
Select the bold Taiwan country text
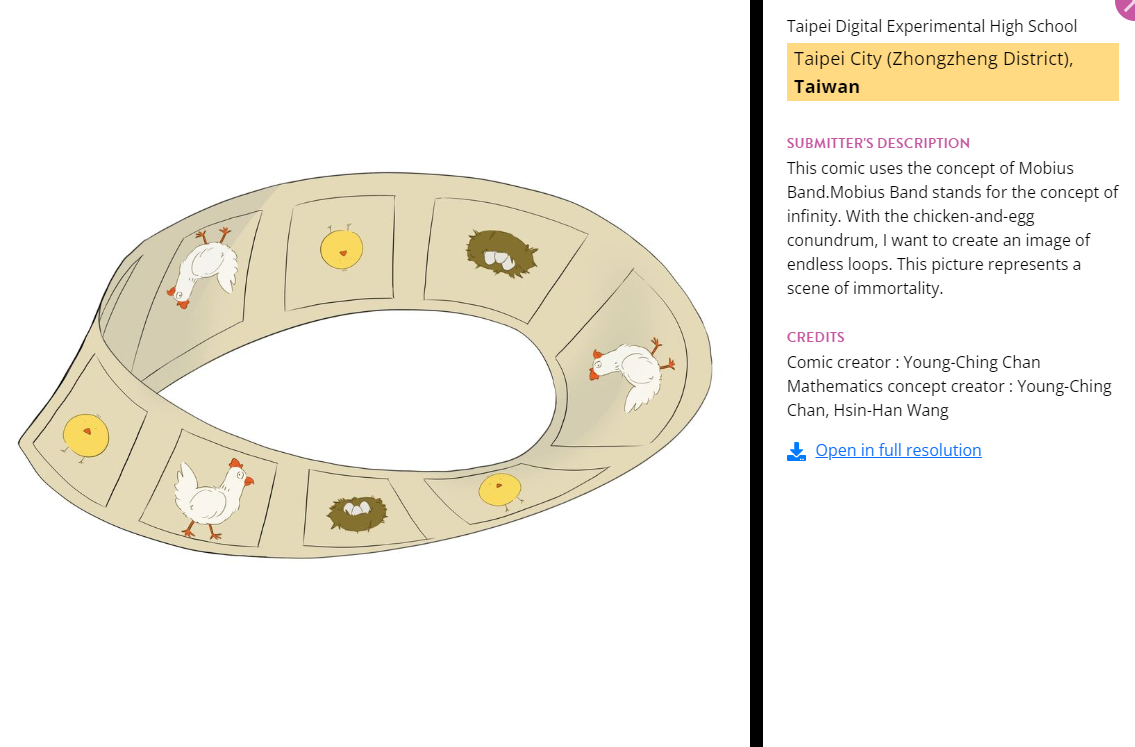click(x=827, y=87)
